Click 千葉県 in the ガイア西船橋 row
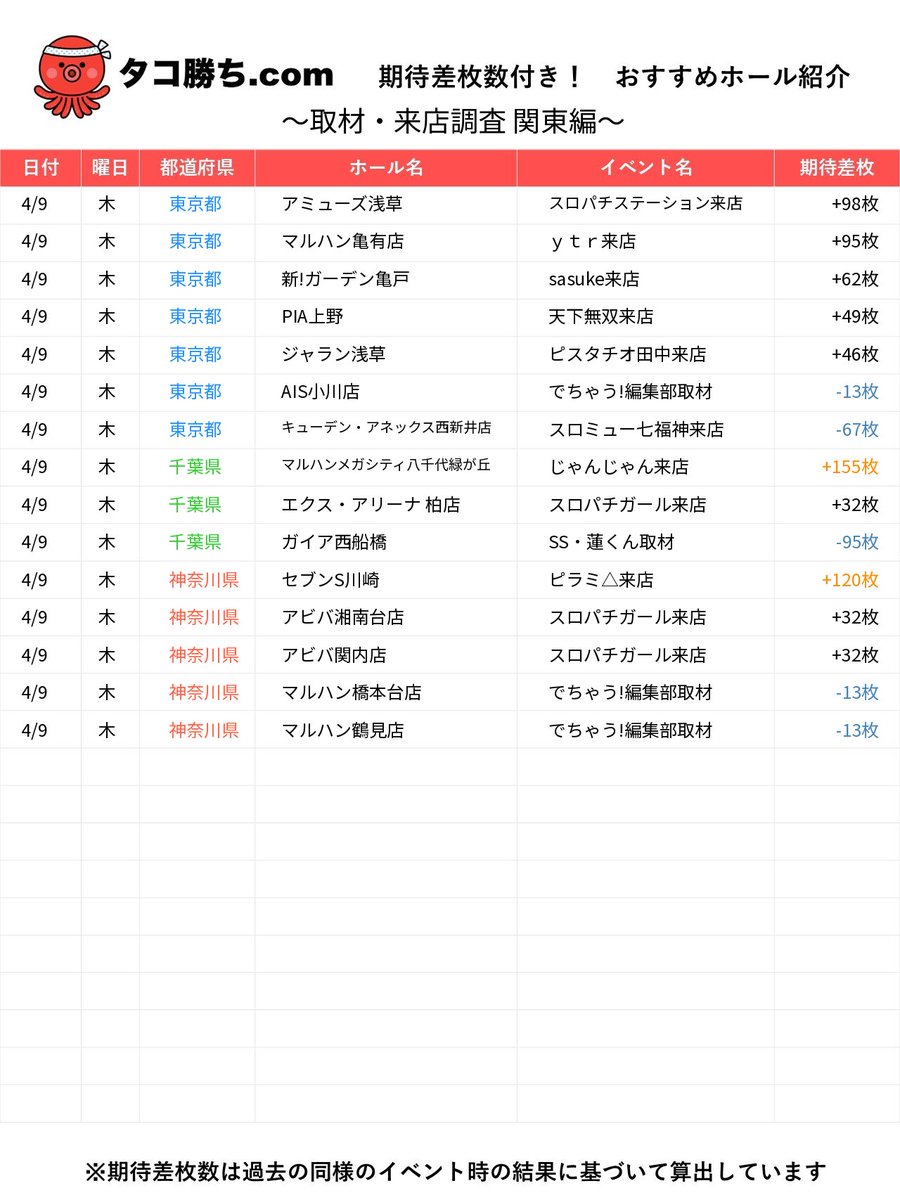This screenshot has height=1200, width=900. (196, 542)
